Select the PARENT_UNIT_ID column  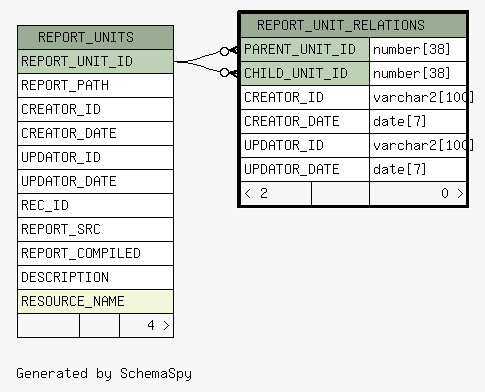point(305,49)
